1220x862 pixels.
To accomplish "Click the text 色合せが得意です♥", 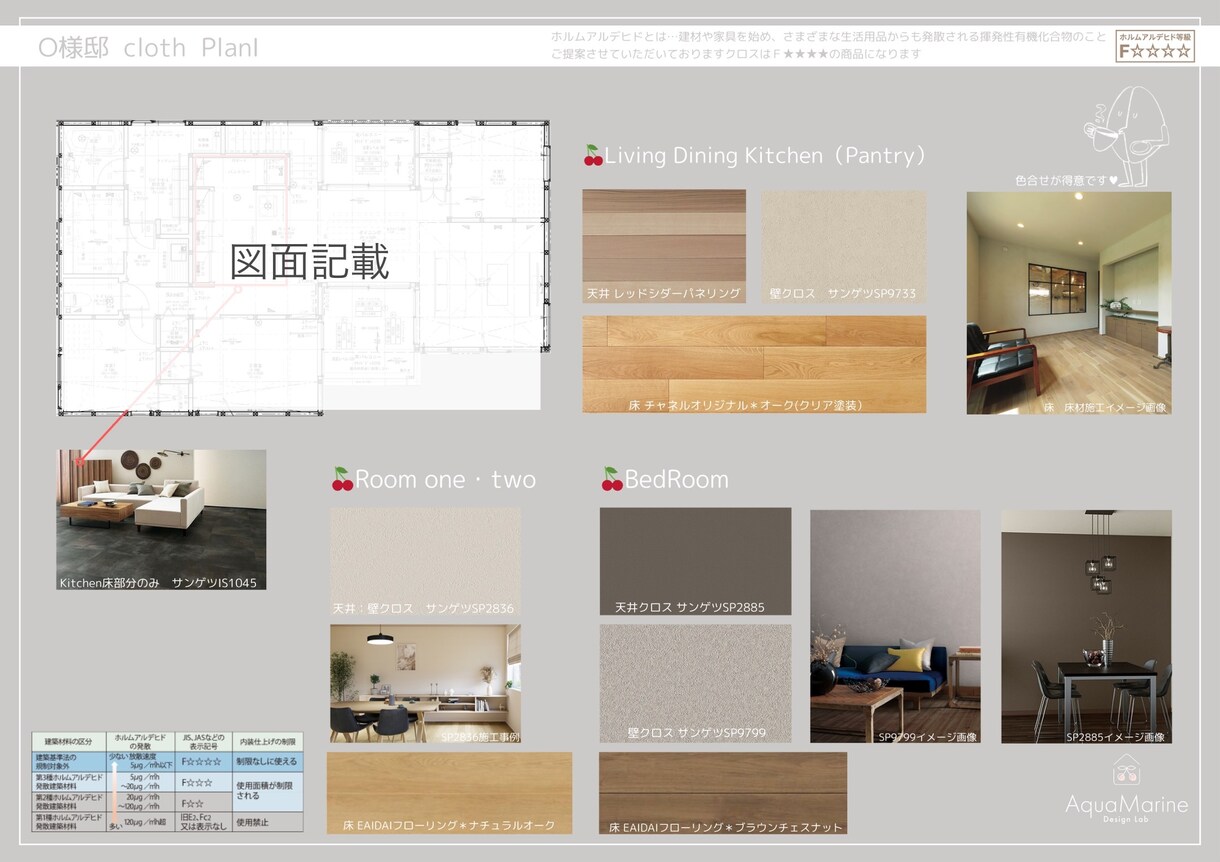I will click(x=1067, y=181).
